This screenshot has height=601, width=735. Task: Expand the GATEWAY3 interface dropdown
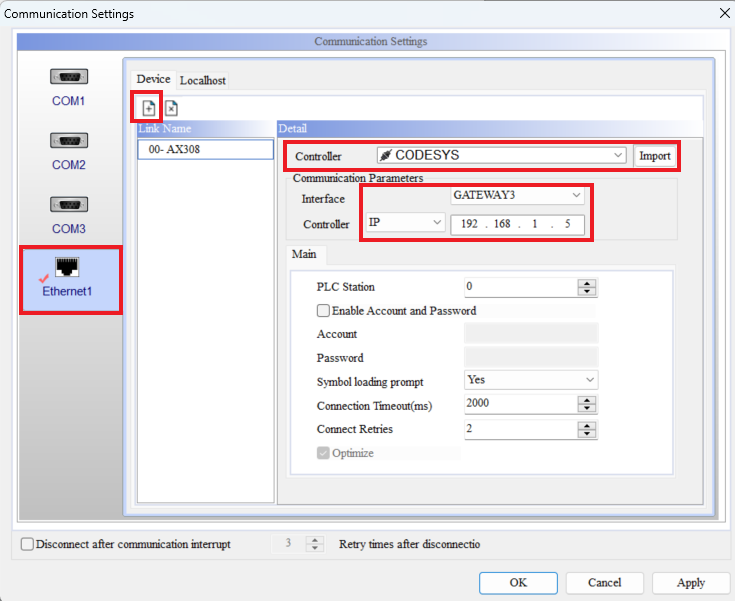(x=577, y=196)
